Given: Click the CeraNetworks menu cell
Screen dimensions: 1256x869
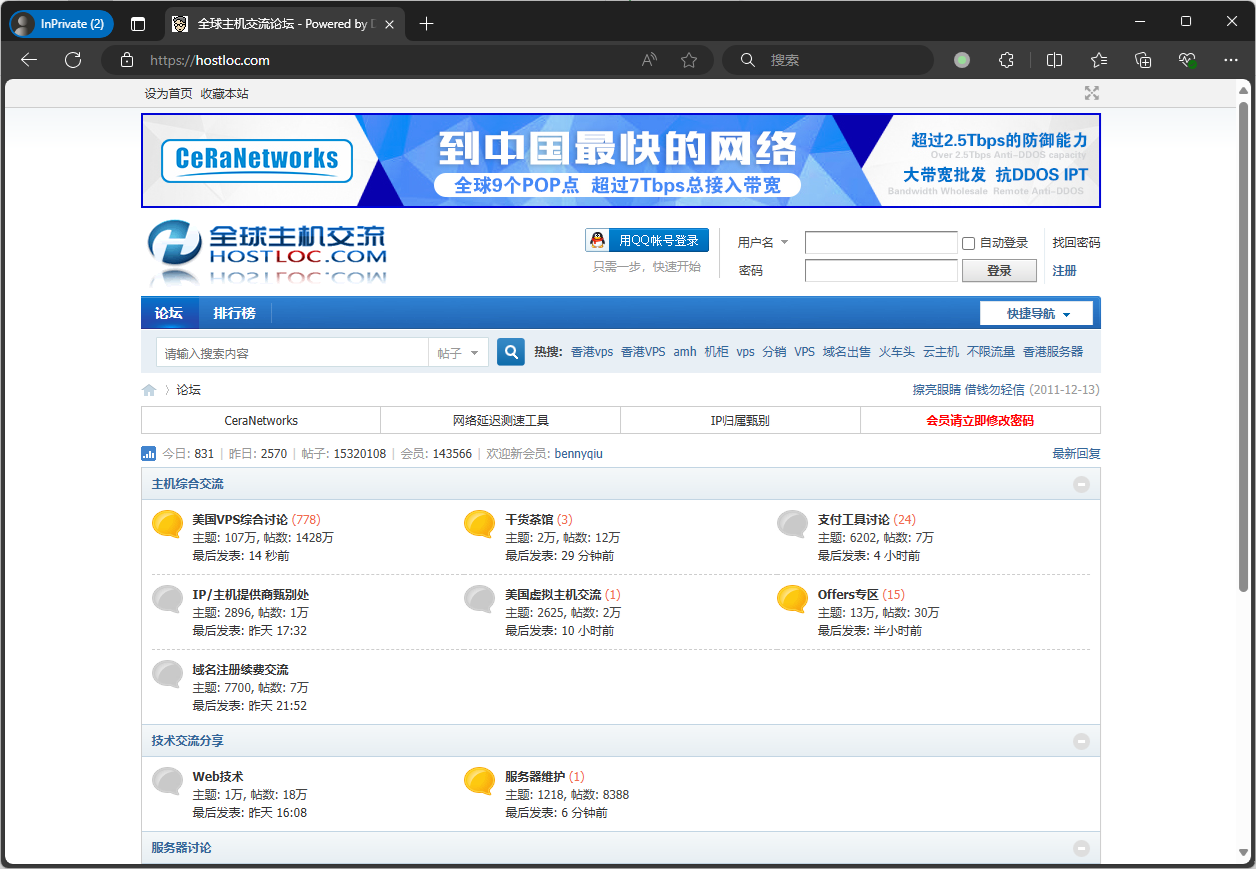Looking at the screenshot, I should coord(261,421).
